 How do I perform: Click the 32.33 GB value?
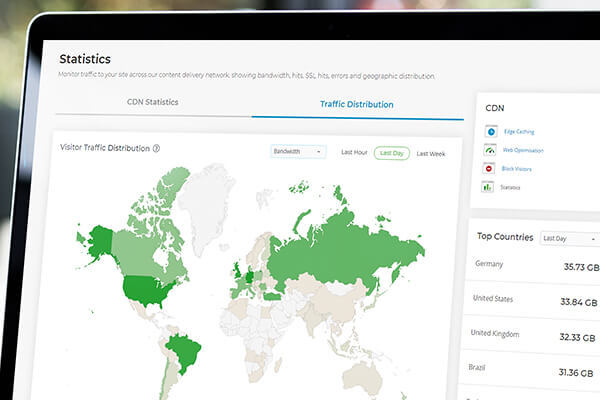click(577, 337)
